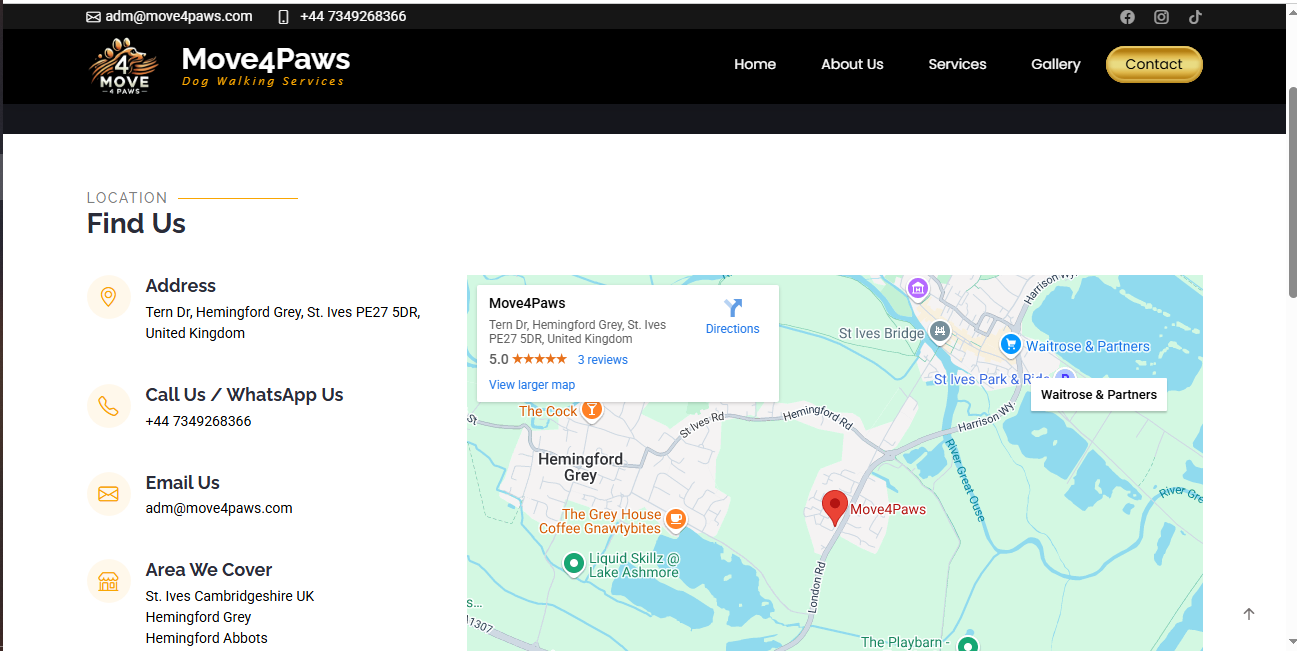Click the Directions arrow icon on map
Screen dimensions: 1297x651
pyautogui.click(x=733, y=308)
